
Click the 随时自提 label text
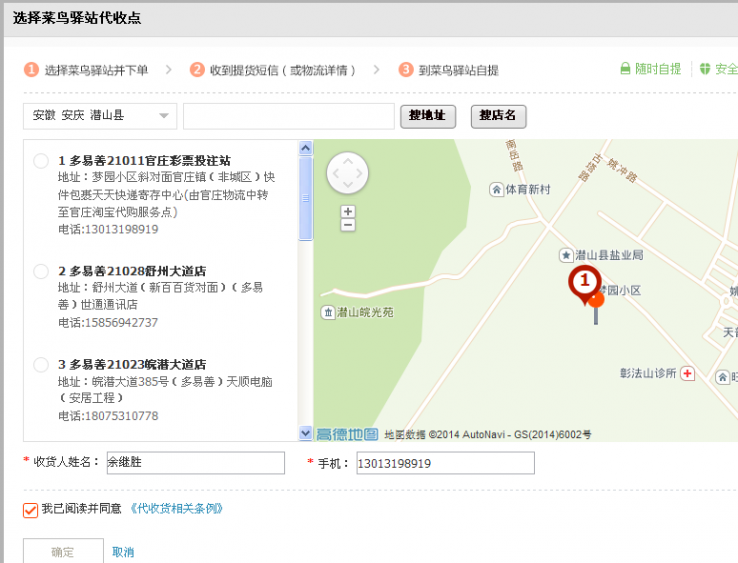(658, 69)
